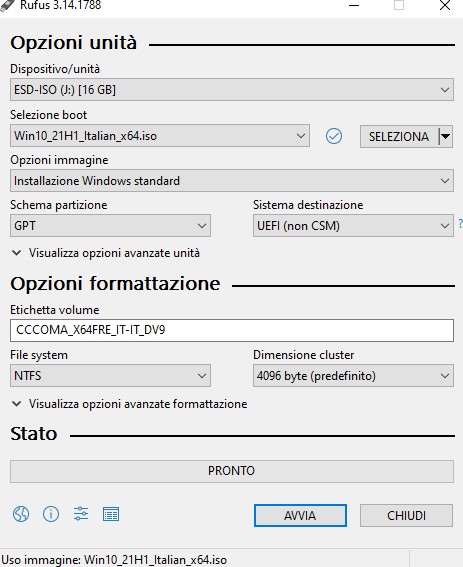Minimize the Rufus window

click(354, 5)
